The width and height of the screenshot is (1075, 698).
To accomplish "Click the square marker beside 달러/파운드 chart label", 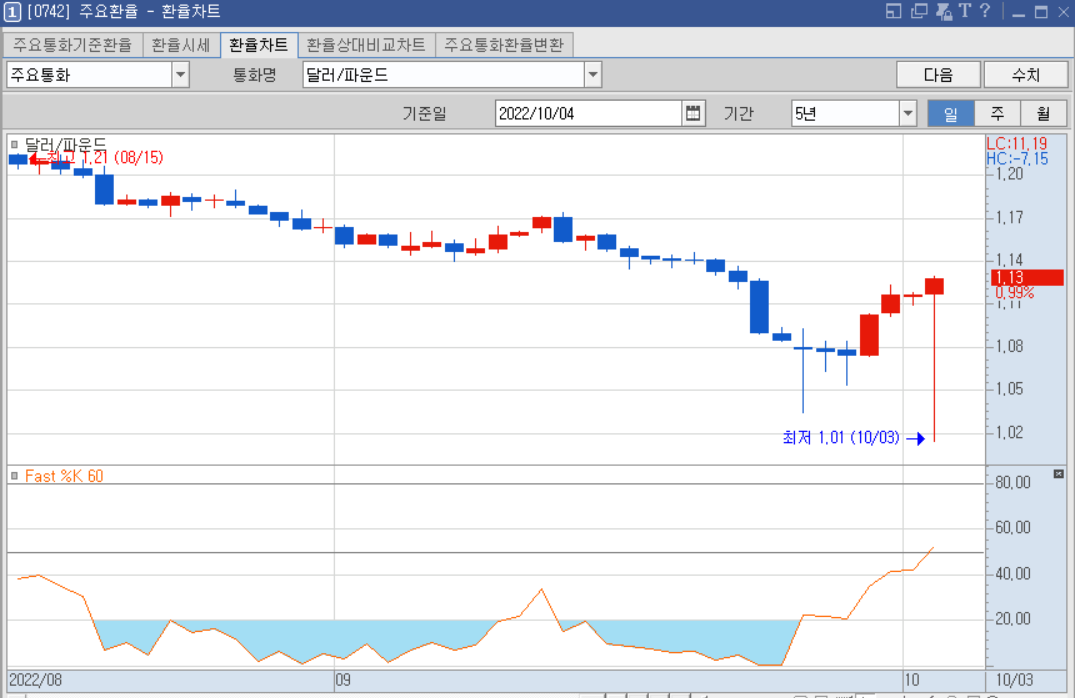I will click(x=14, y=145).
